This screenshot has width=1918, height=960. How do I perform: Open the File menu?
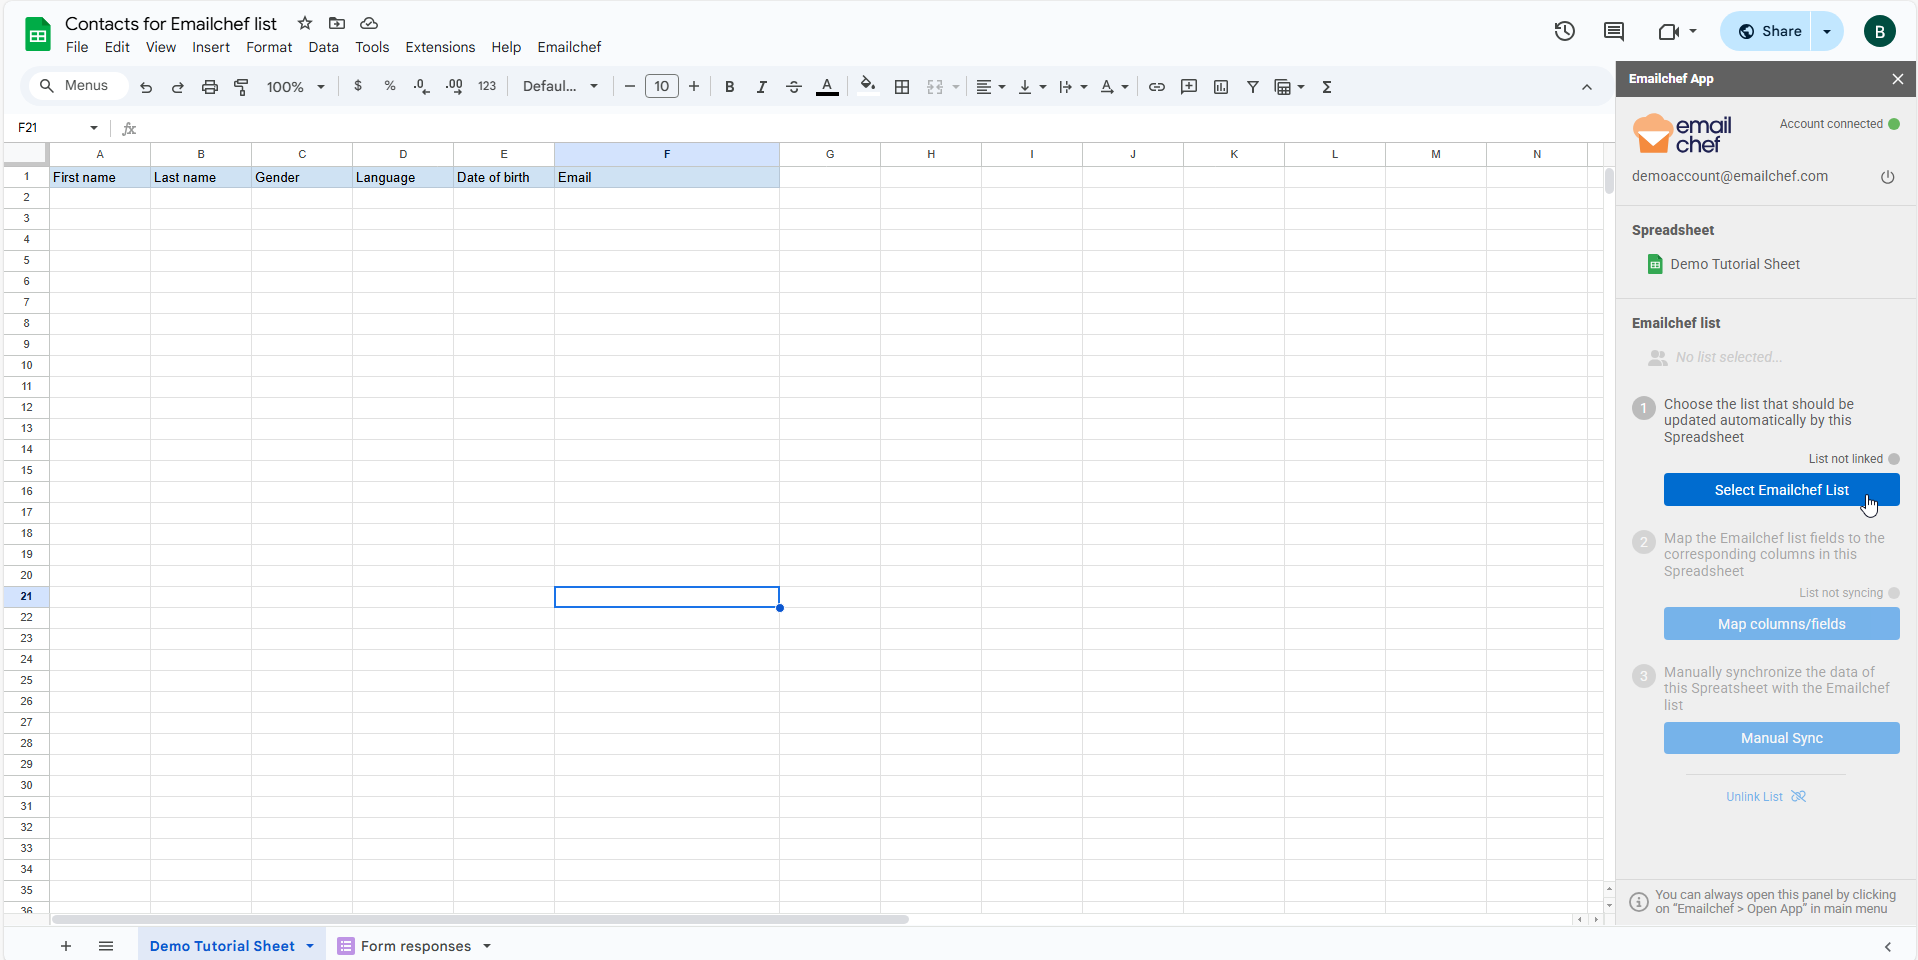coord(77,47)
